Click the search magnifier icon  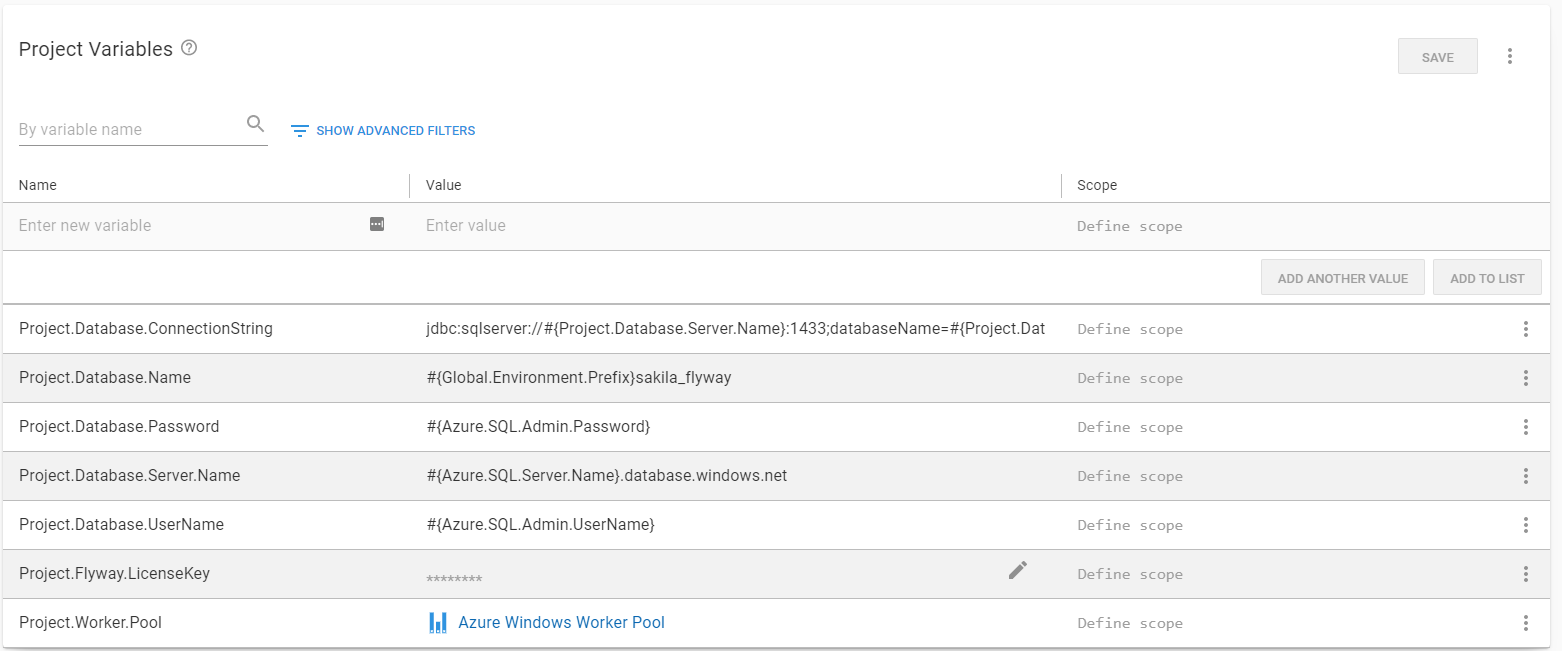pos(256,124)
